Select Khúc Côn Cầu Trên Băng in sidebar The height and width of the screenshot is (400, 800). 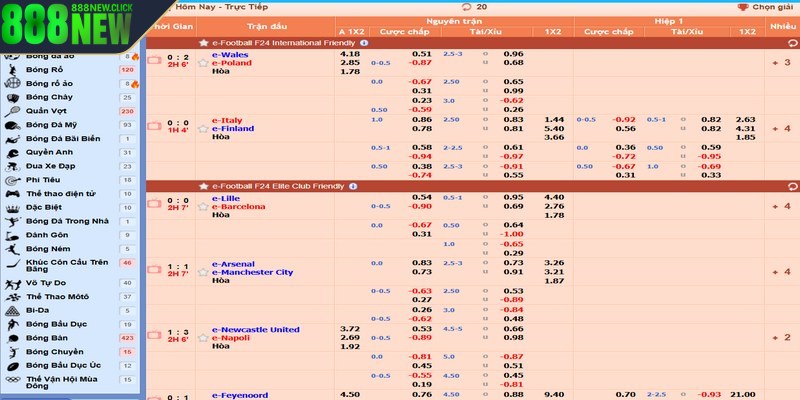67,266
